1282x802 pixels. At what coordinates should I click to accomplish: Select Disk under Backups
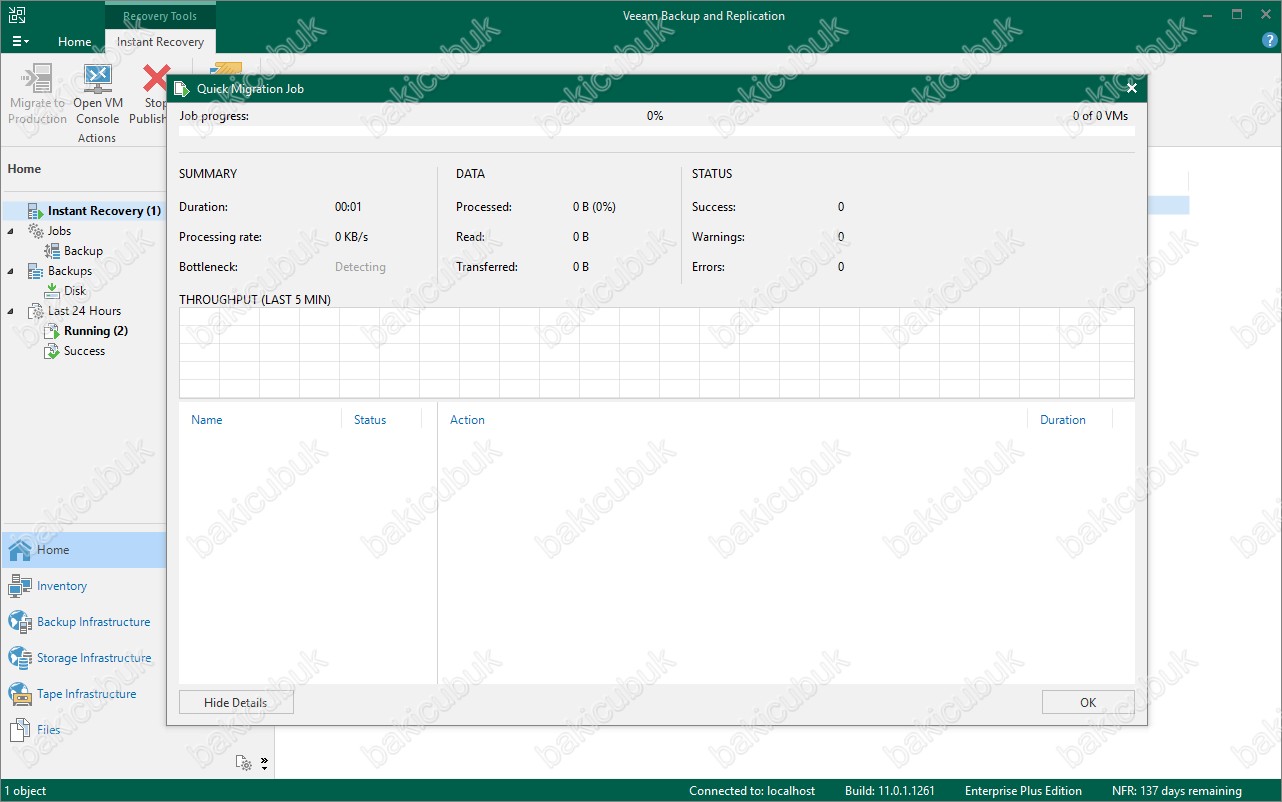pyautogui.click(x=75, y=291)
